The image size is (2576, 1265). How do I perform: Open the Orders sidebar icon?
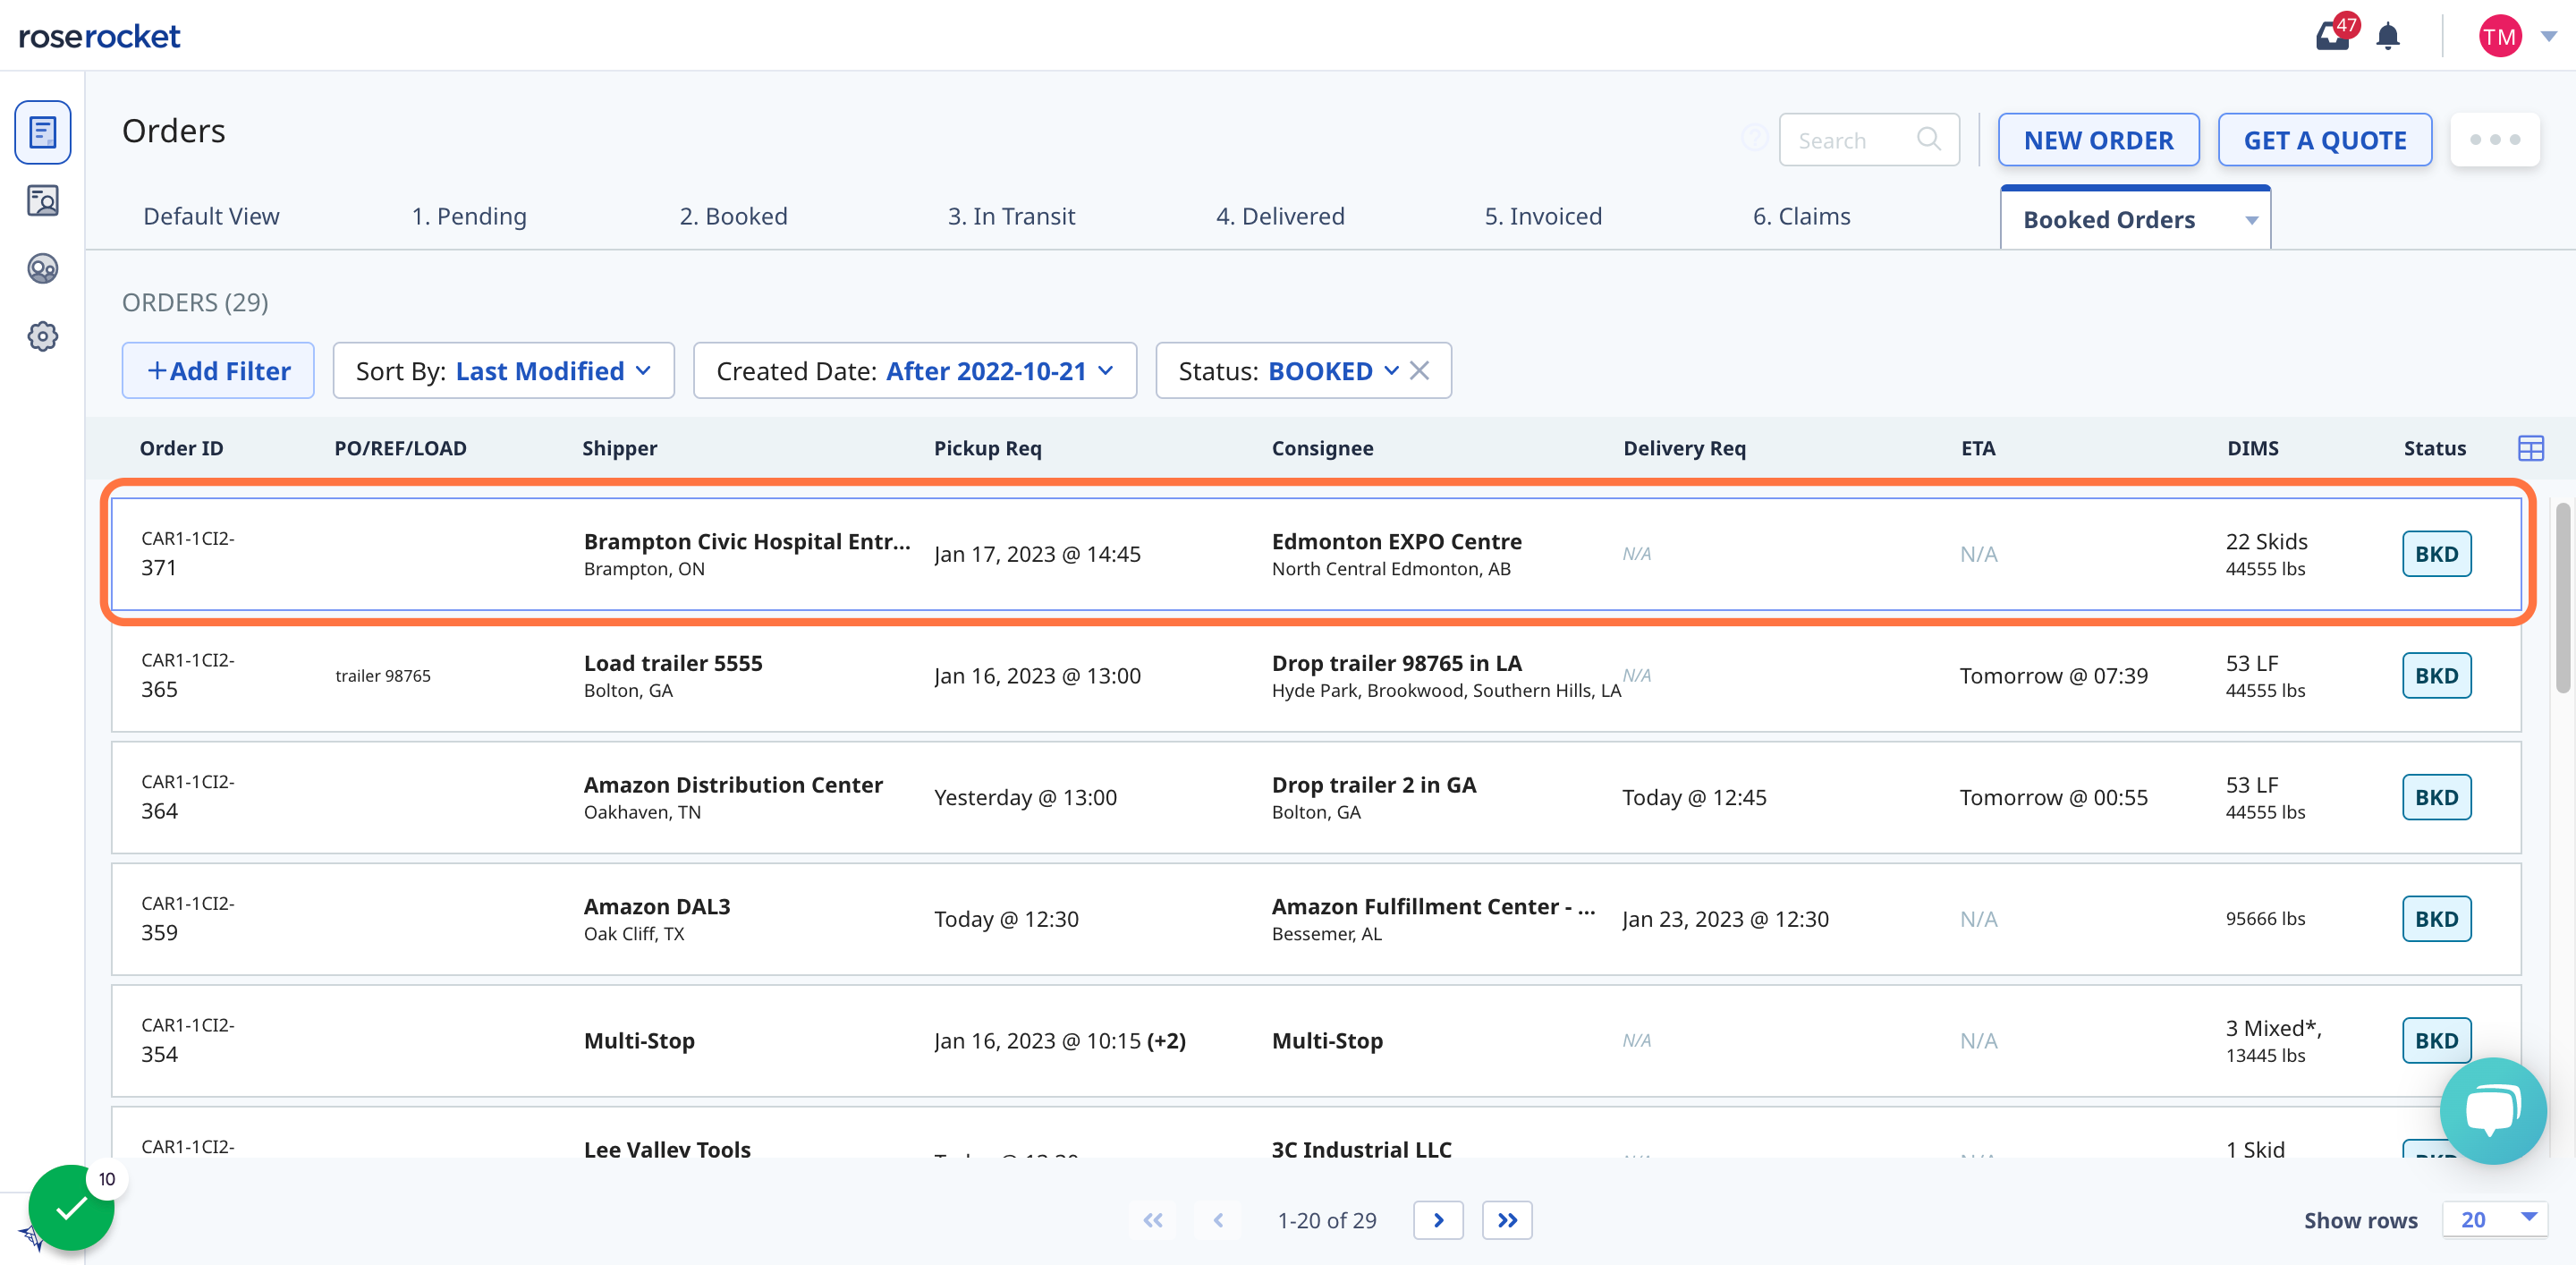pos(42,132)
